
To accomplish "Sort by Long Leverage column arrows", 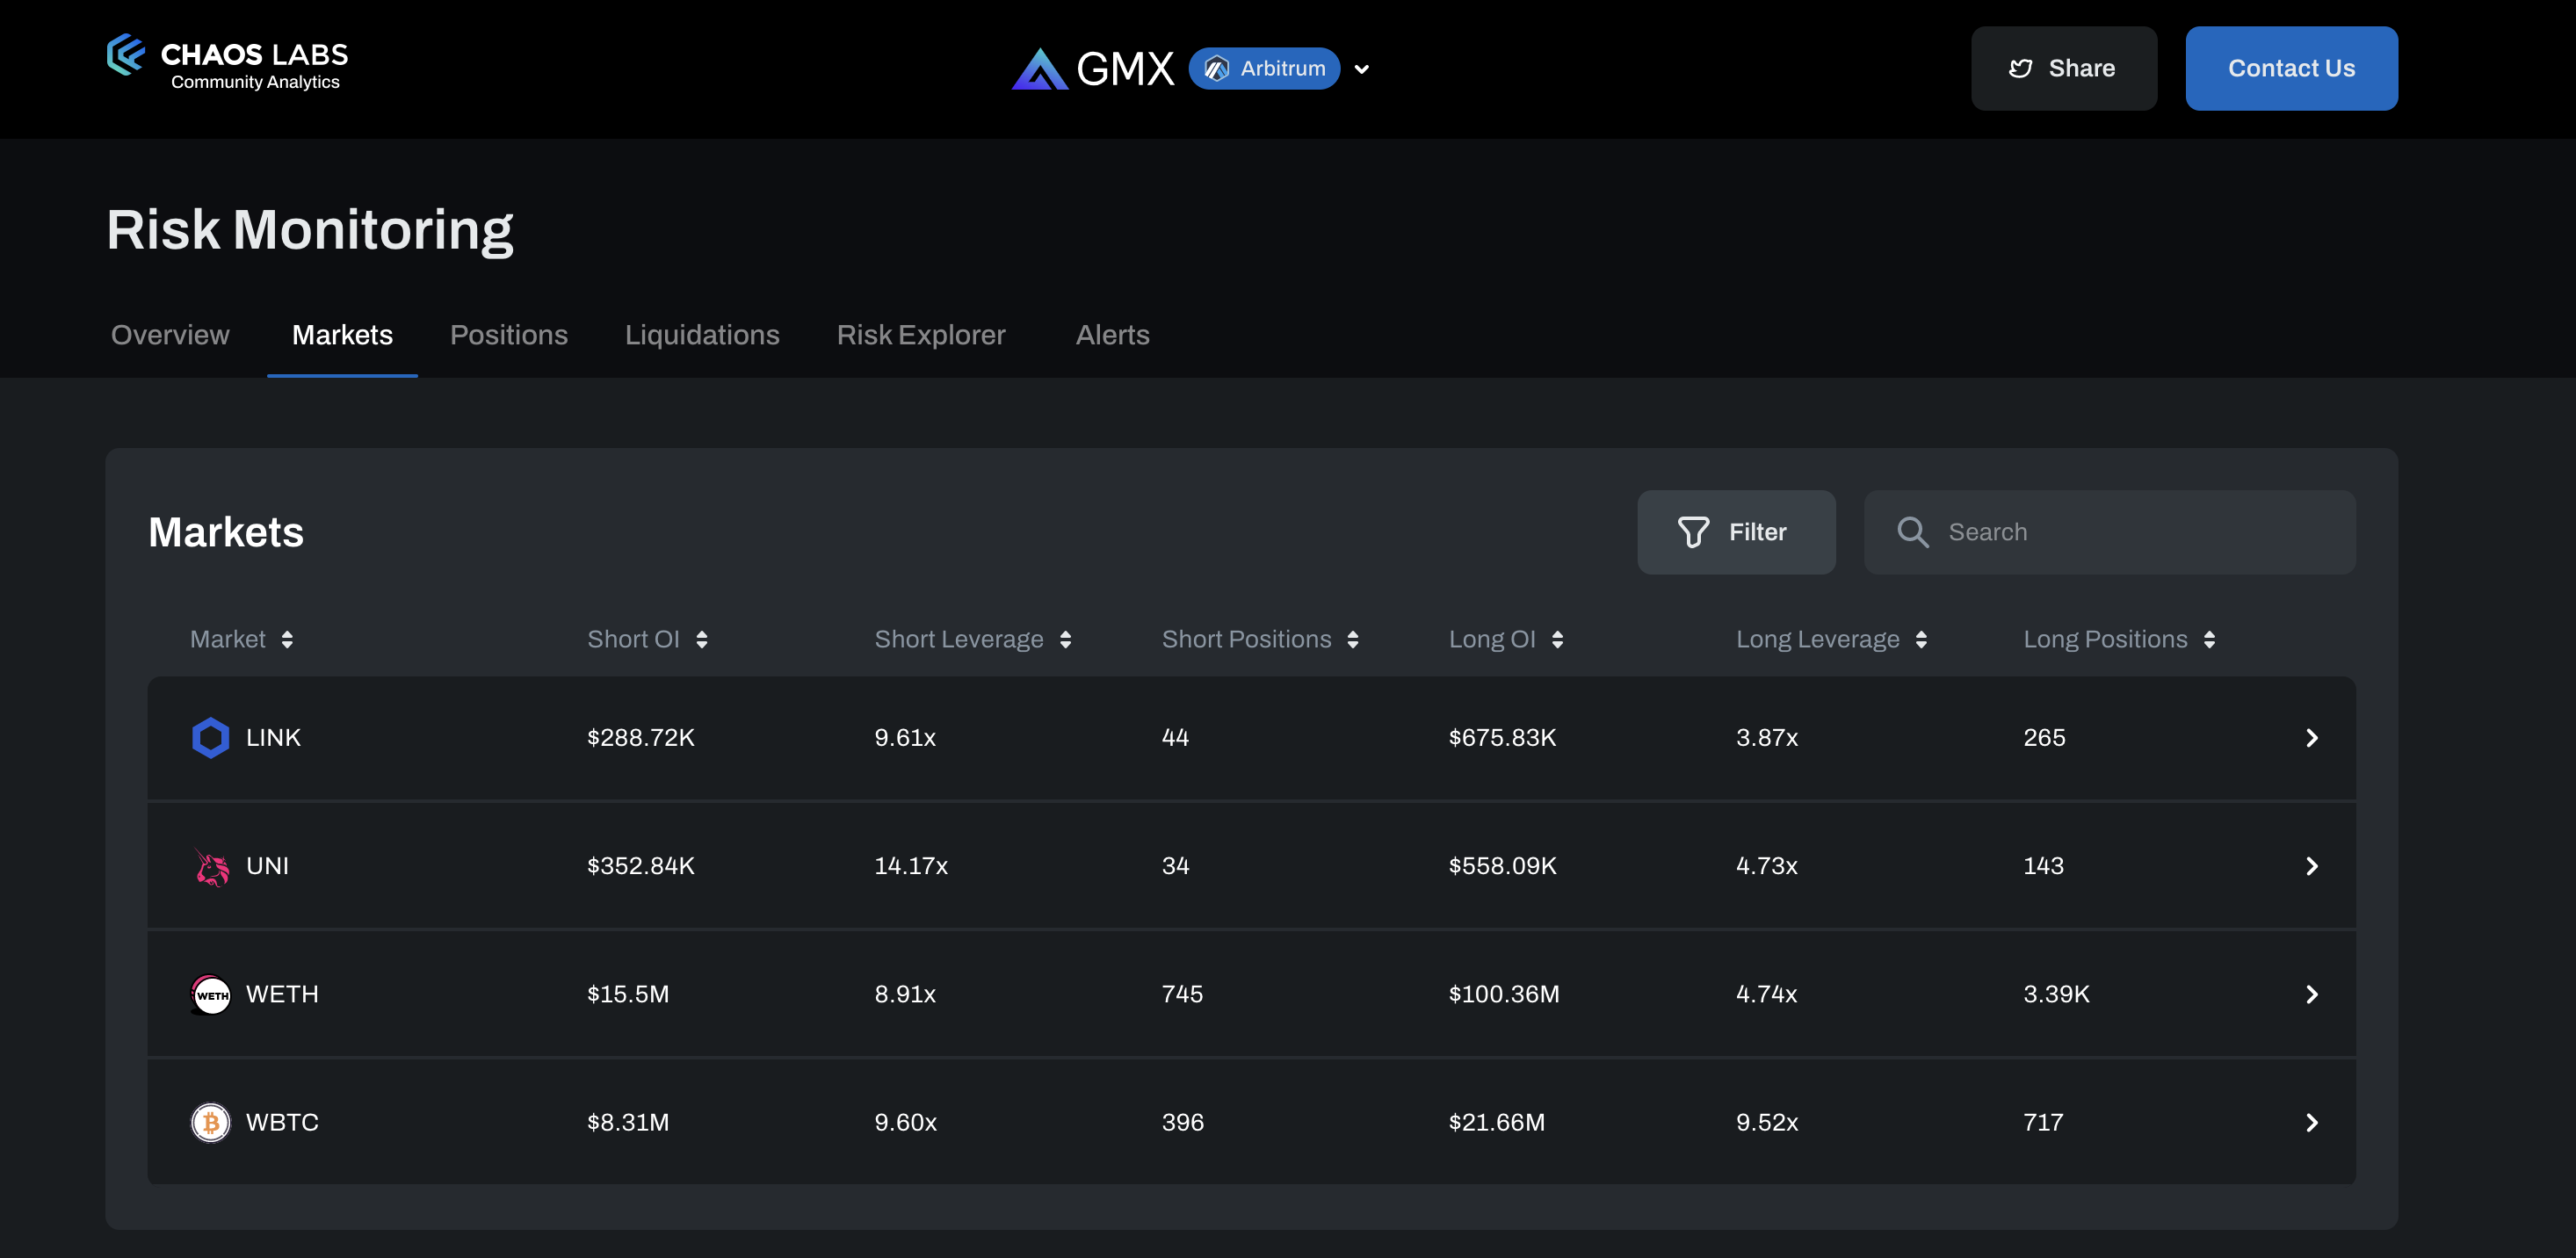I will click(x=1921, y=640).
